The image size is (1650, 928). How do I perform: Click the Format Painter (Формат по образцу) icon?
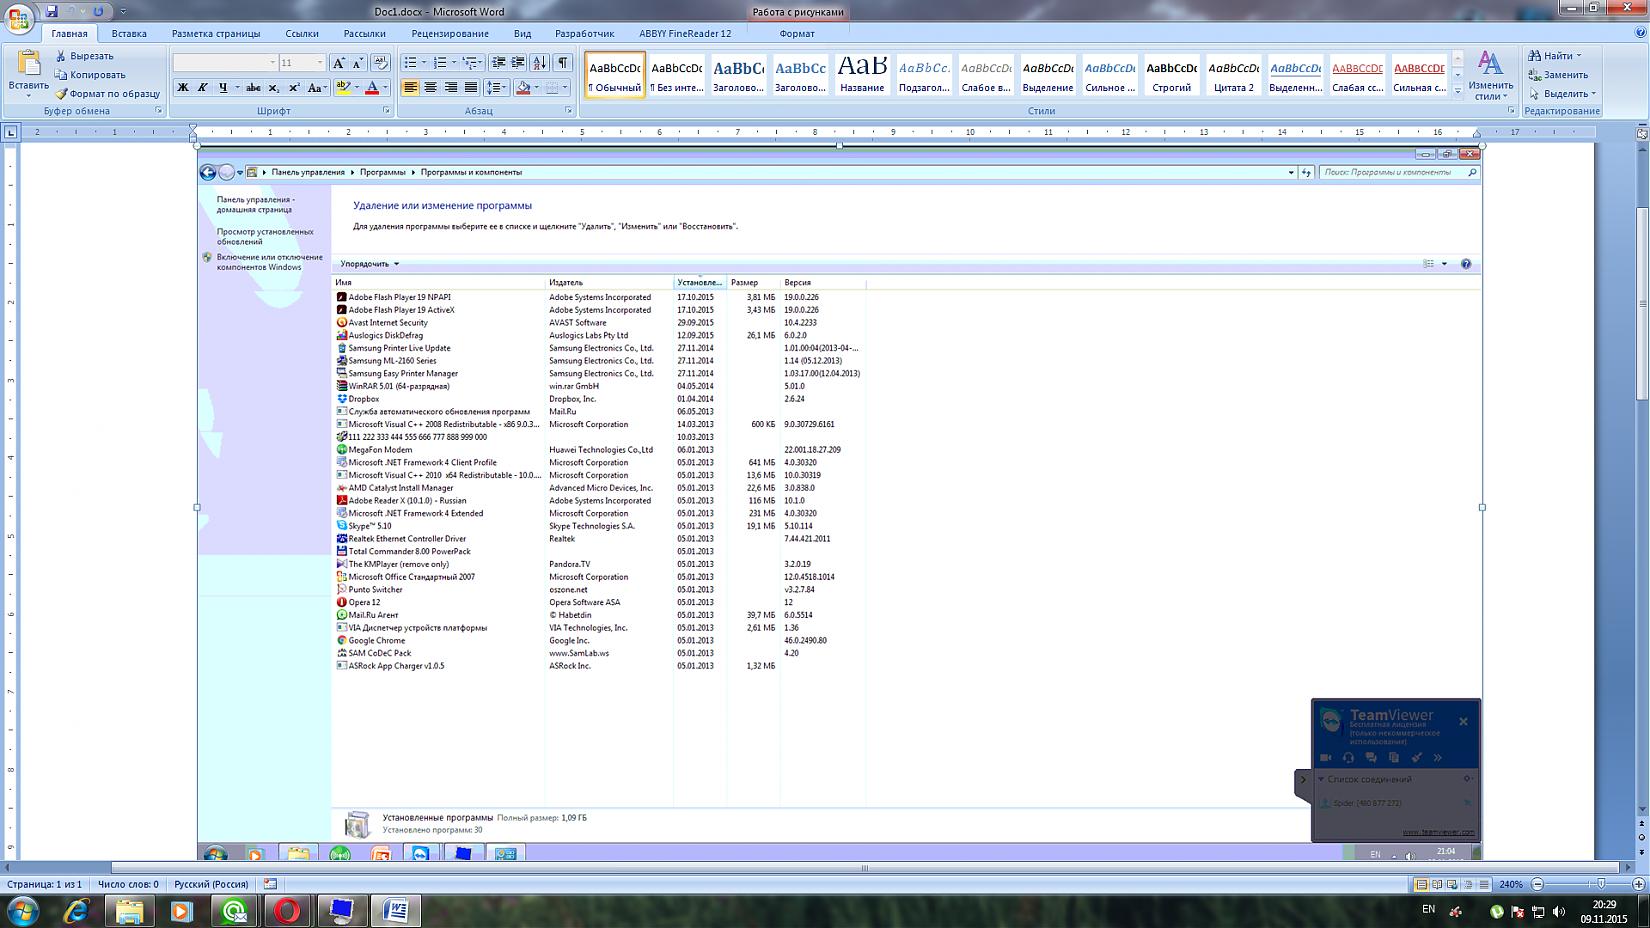tap(62, 94)
